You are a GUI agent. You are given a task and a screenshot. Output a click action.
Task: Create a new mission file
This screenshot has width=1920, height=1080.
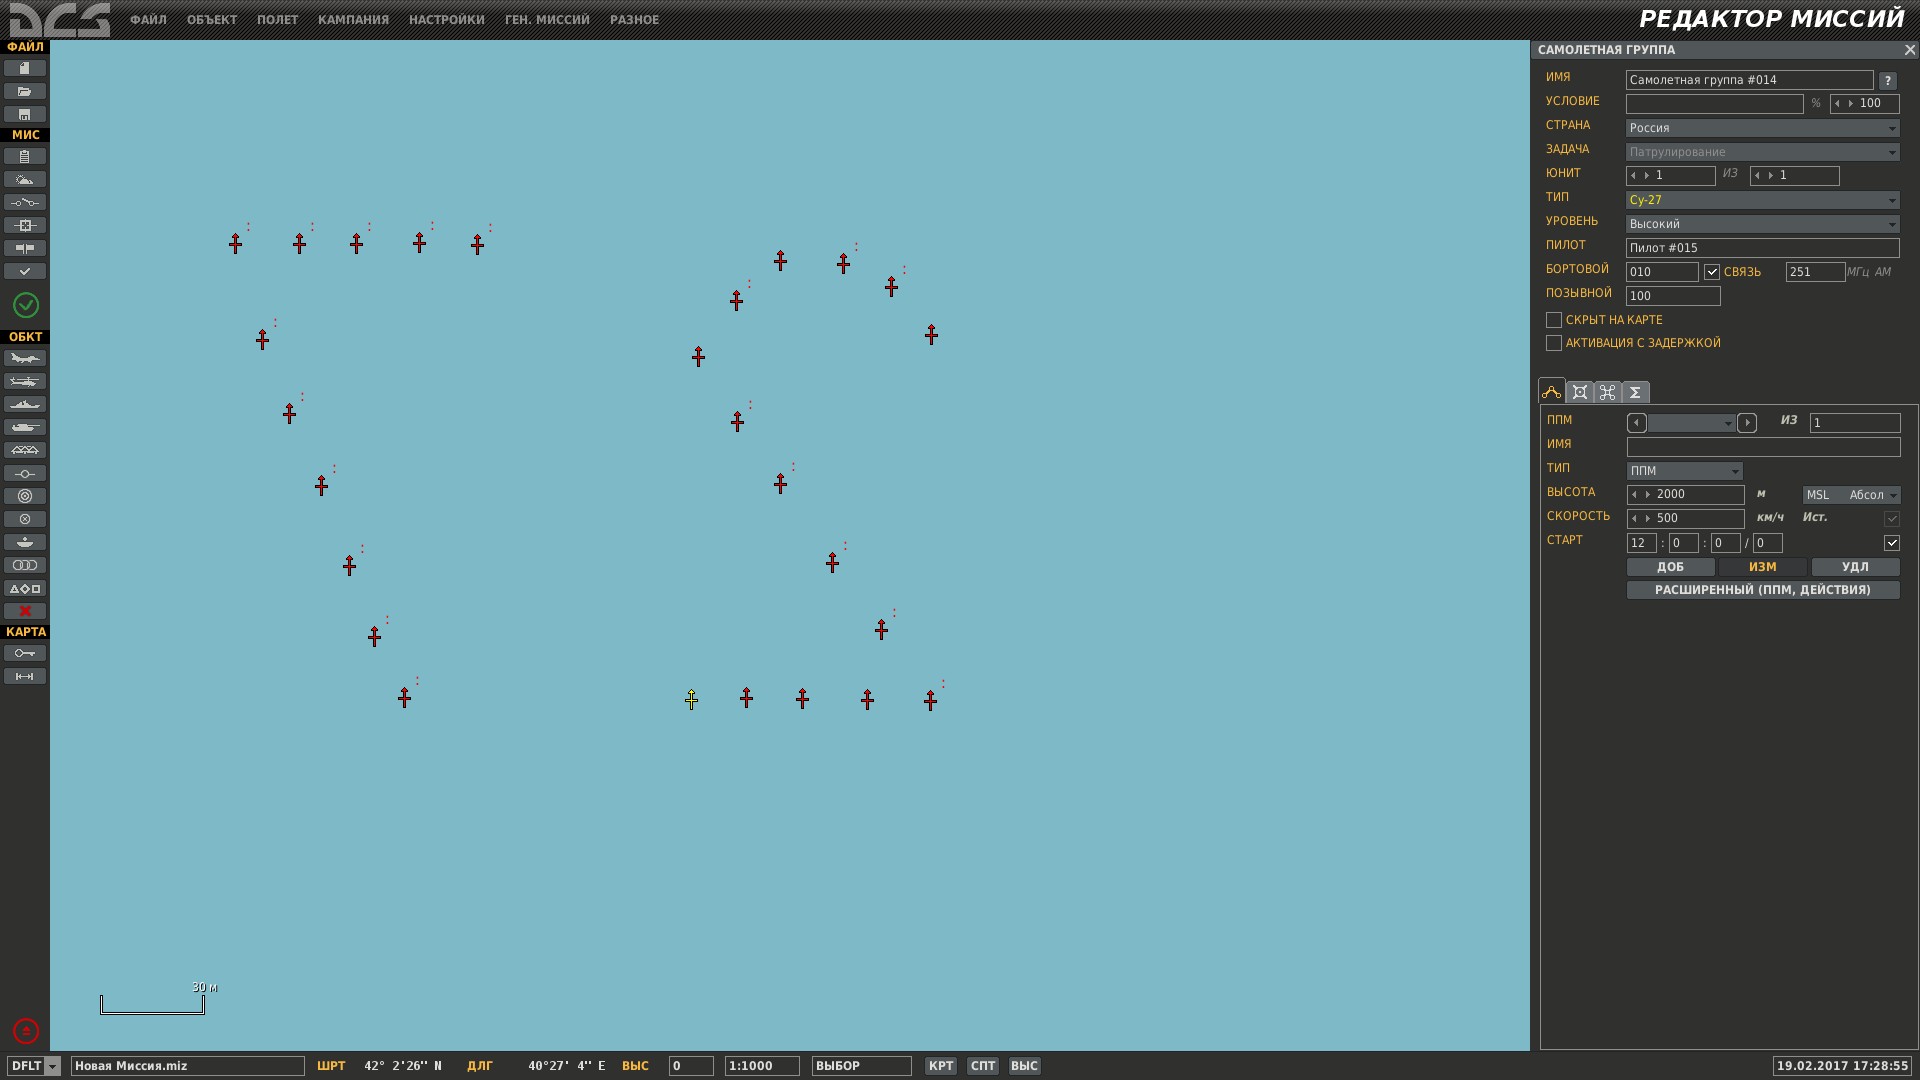[25, 68]
